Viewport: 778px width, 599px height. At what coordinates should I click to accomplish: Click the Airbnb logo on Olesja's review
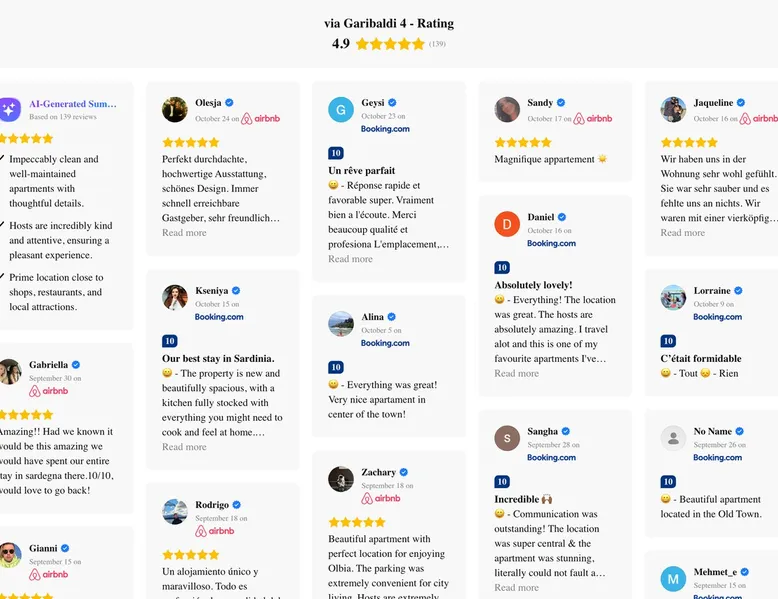[260, 119]
